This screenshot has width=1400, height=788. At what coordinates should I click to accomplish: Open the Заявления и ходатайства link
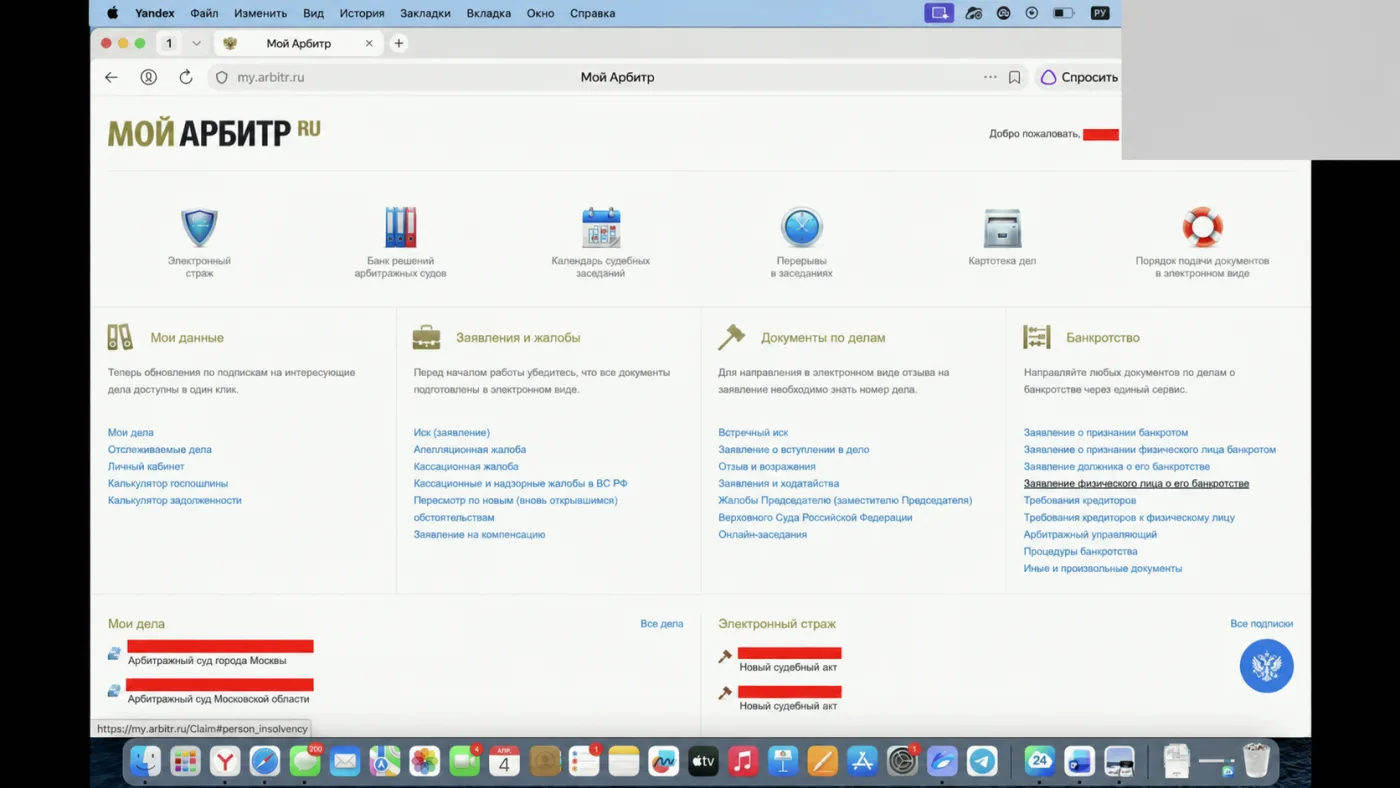pyautogui.click(x=781, y=484)
